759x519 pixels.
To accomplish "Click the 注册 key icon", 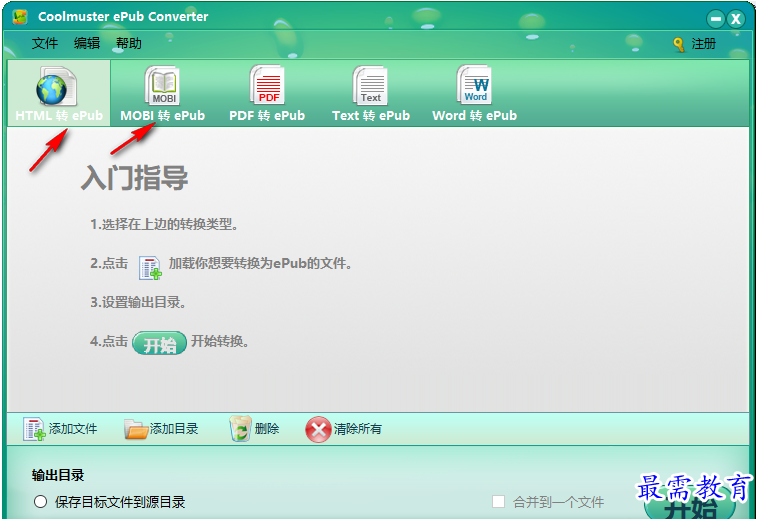I will click(679, 44).
